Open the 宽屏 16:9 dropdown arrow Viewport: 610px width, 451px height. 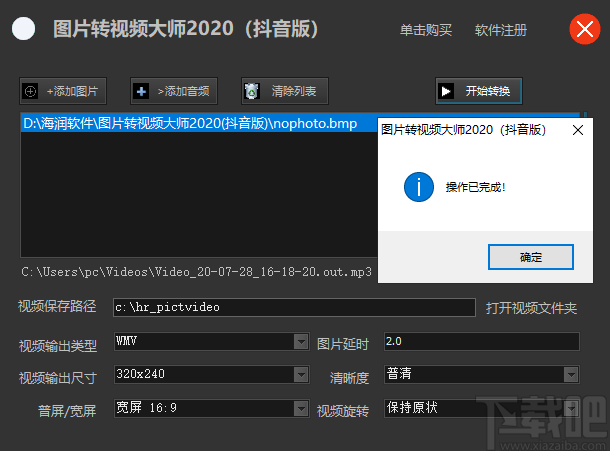tap(301, 409)
